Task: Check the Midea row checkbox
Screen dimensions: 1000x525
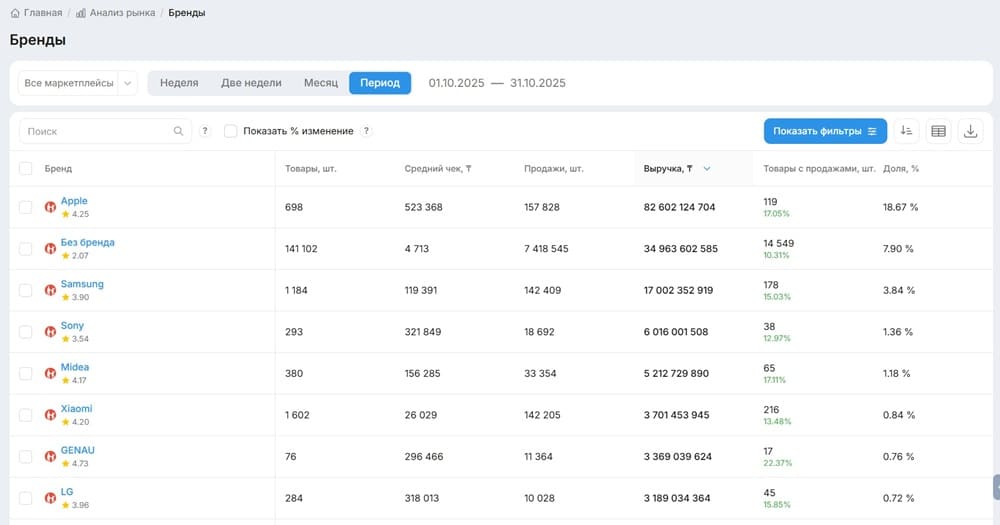Action: tap(26, 373)
